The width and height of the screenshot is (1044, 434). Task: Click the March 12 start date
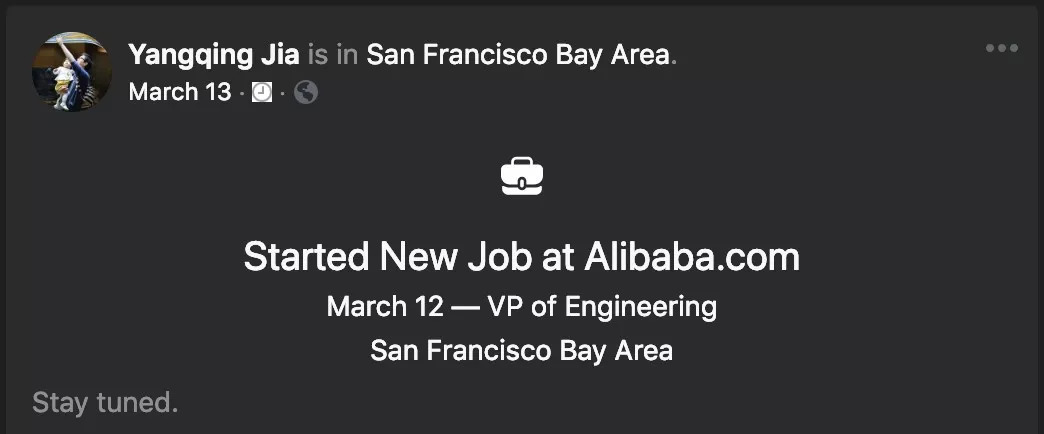pos(384,306)
